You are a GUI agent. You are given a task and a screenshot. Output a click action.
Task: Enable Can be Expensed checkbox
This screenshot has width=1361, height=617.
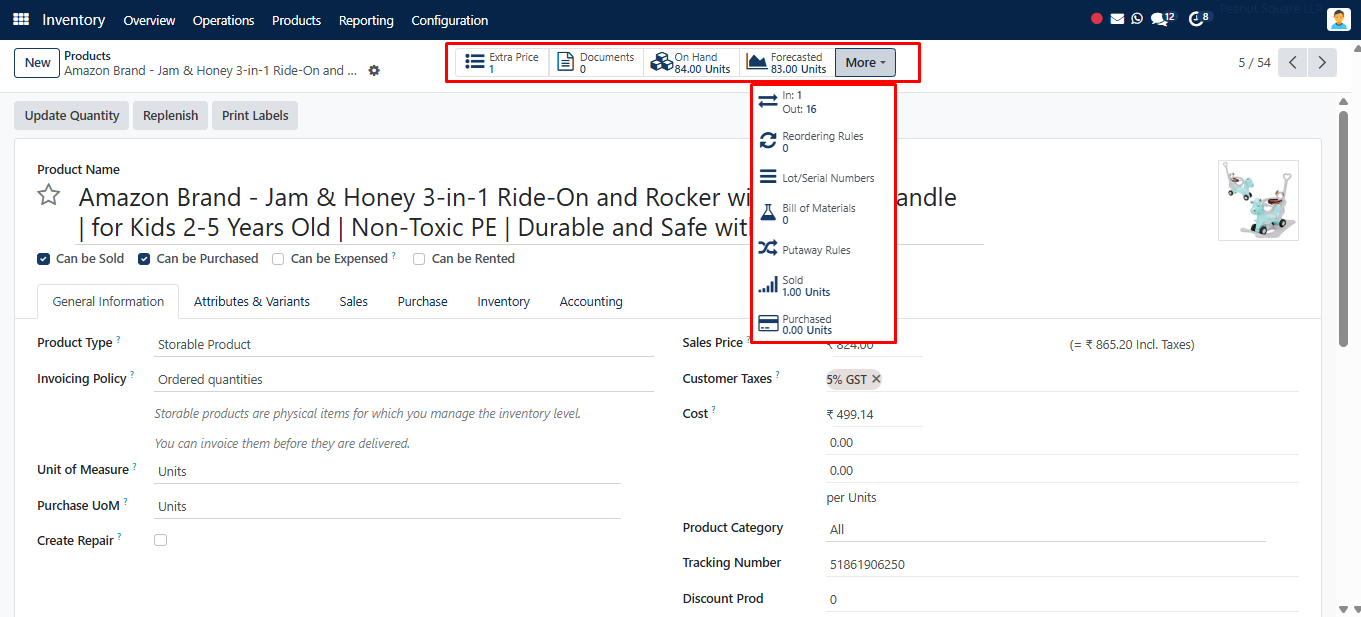pyautogui.click(x=278, y=259)
